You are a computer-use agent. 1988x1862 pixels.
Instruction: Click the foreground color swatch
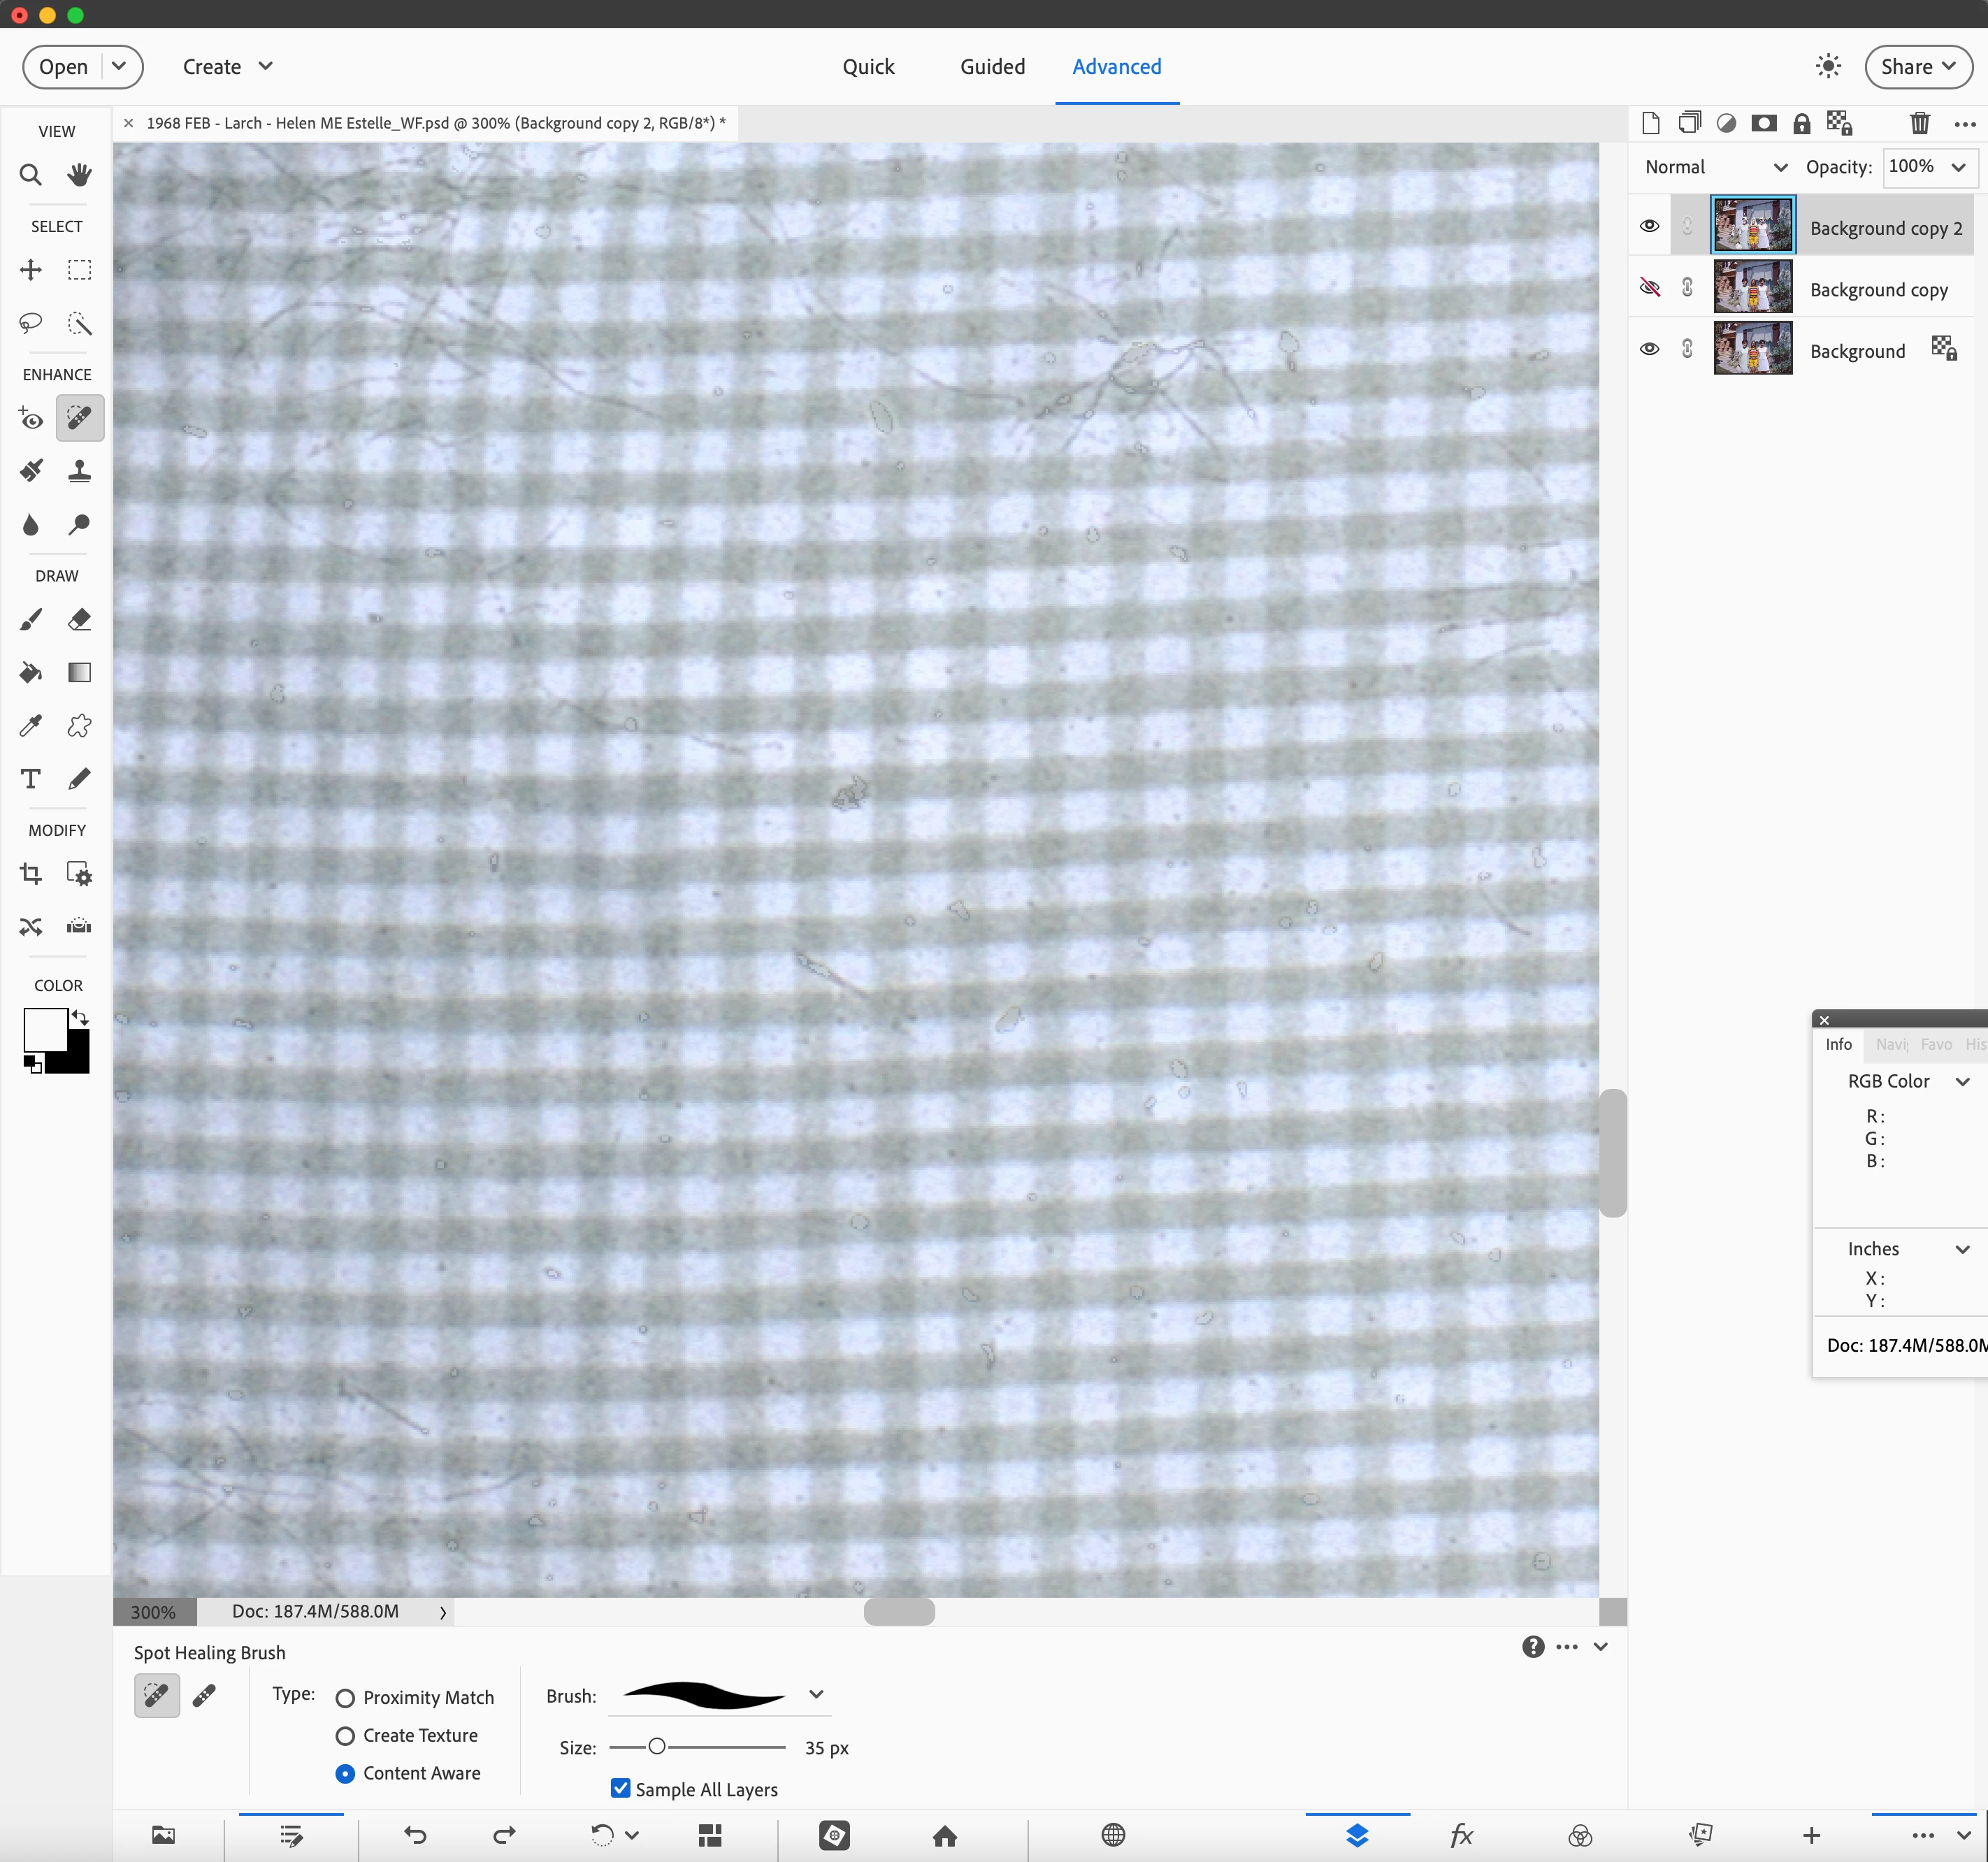point(45,1030)
